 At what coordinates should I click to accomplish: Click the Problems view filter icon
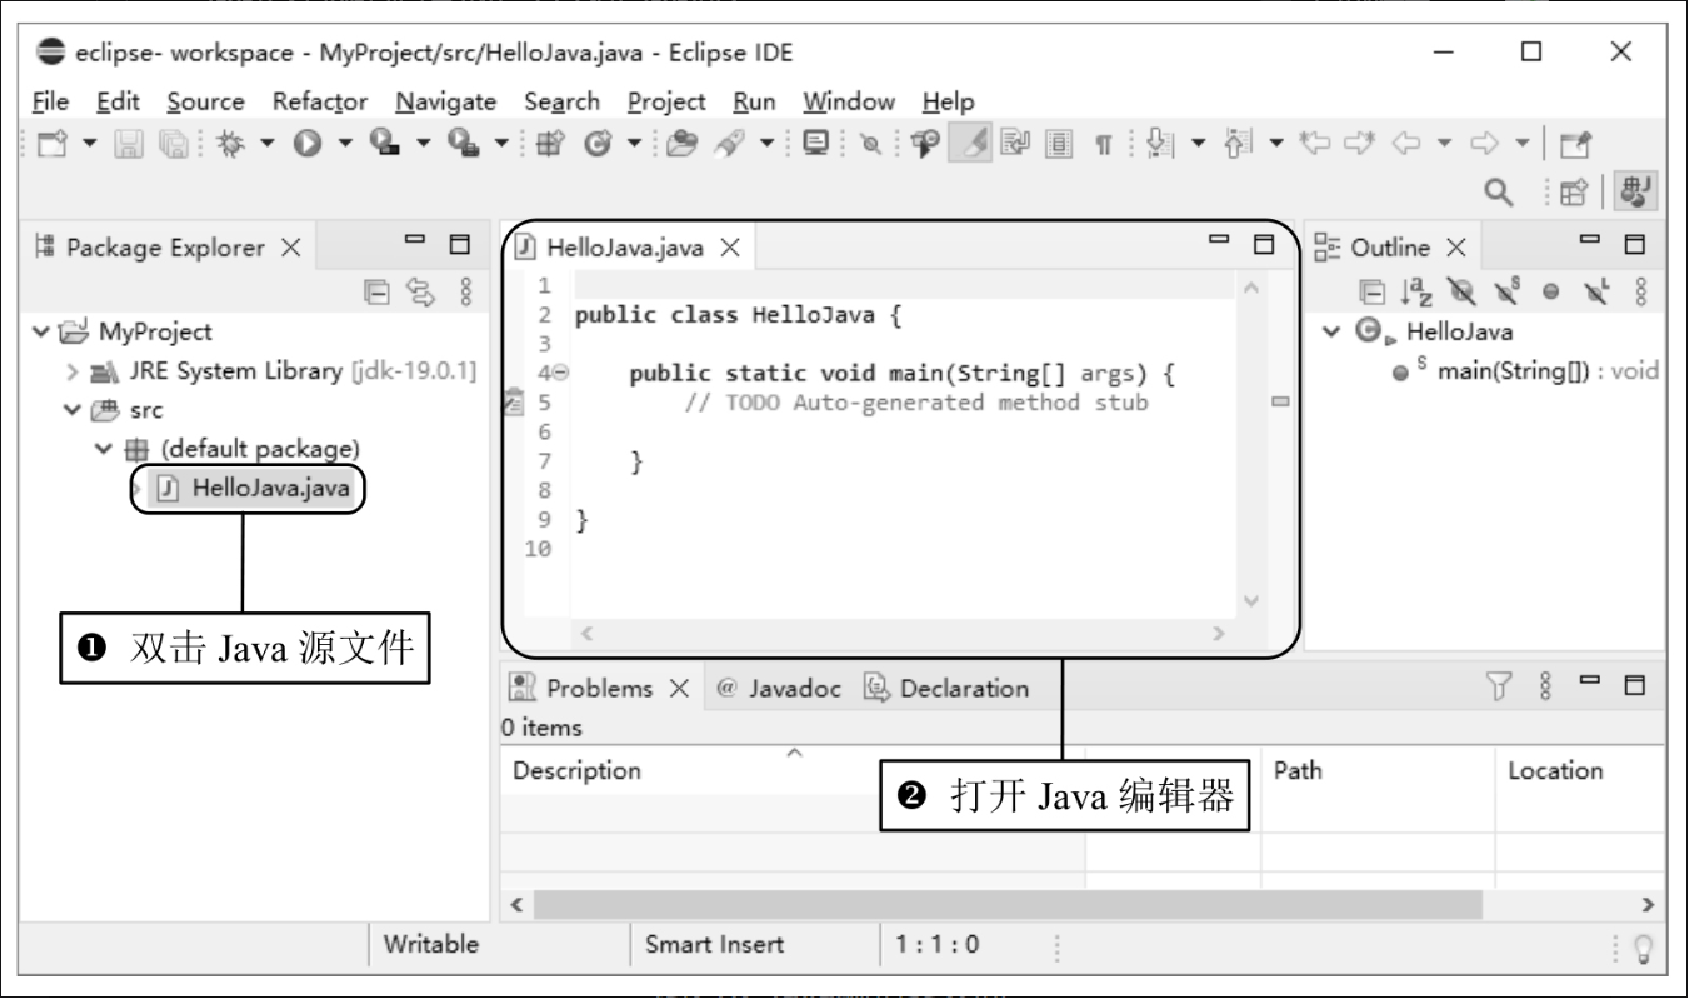[1498, 686]
